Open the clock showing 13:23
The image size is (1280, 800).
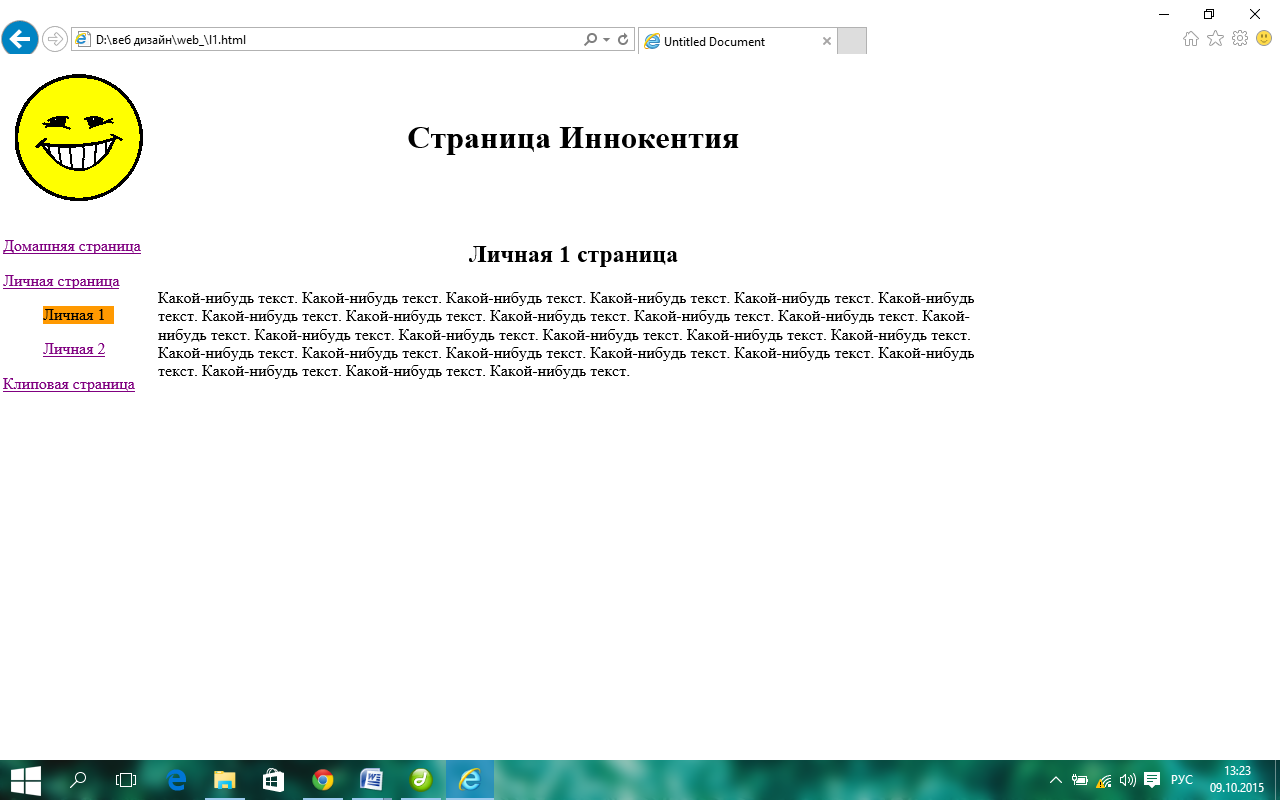click(1237, 780)
